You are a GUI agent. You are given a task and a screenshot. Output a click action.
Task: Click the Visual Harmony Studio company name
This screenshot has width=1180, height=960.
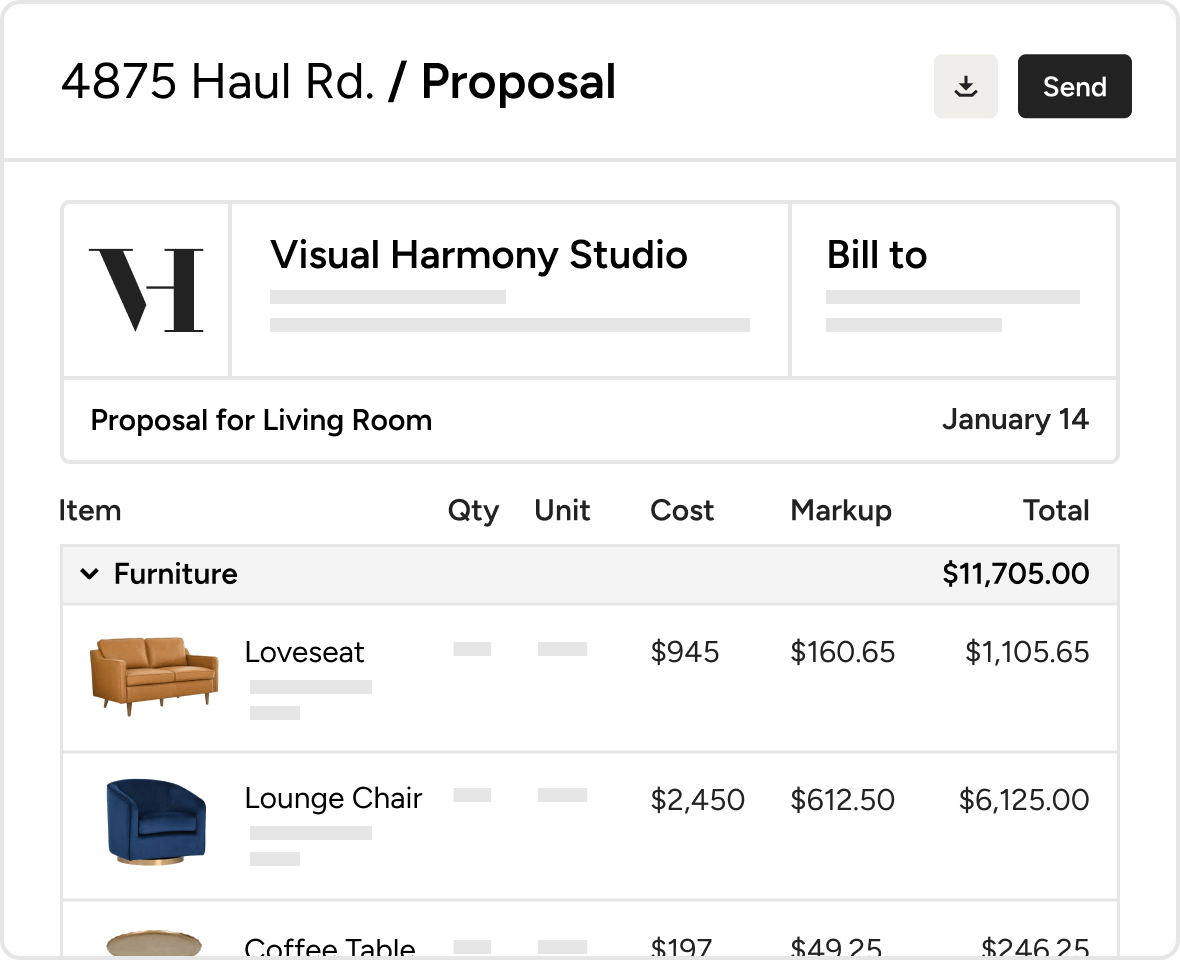pos(478,255)
